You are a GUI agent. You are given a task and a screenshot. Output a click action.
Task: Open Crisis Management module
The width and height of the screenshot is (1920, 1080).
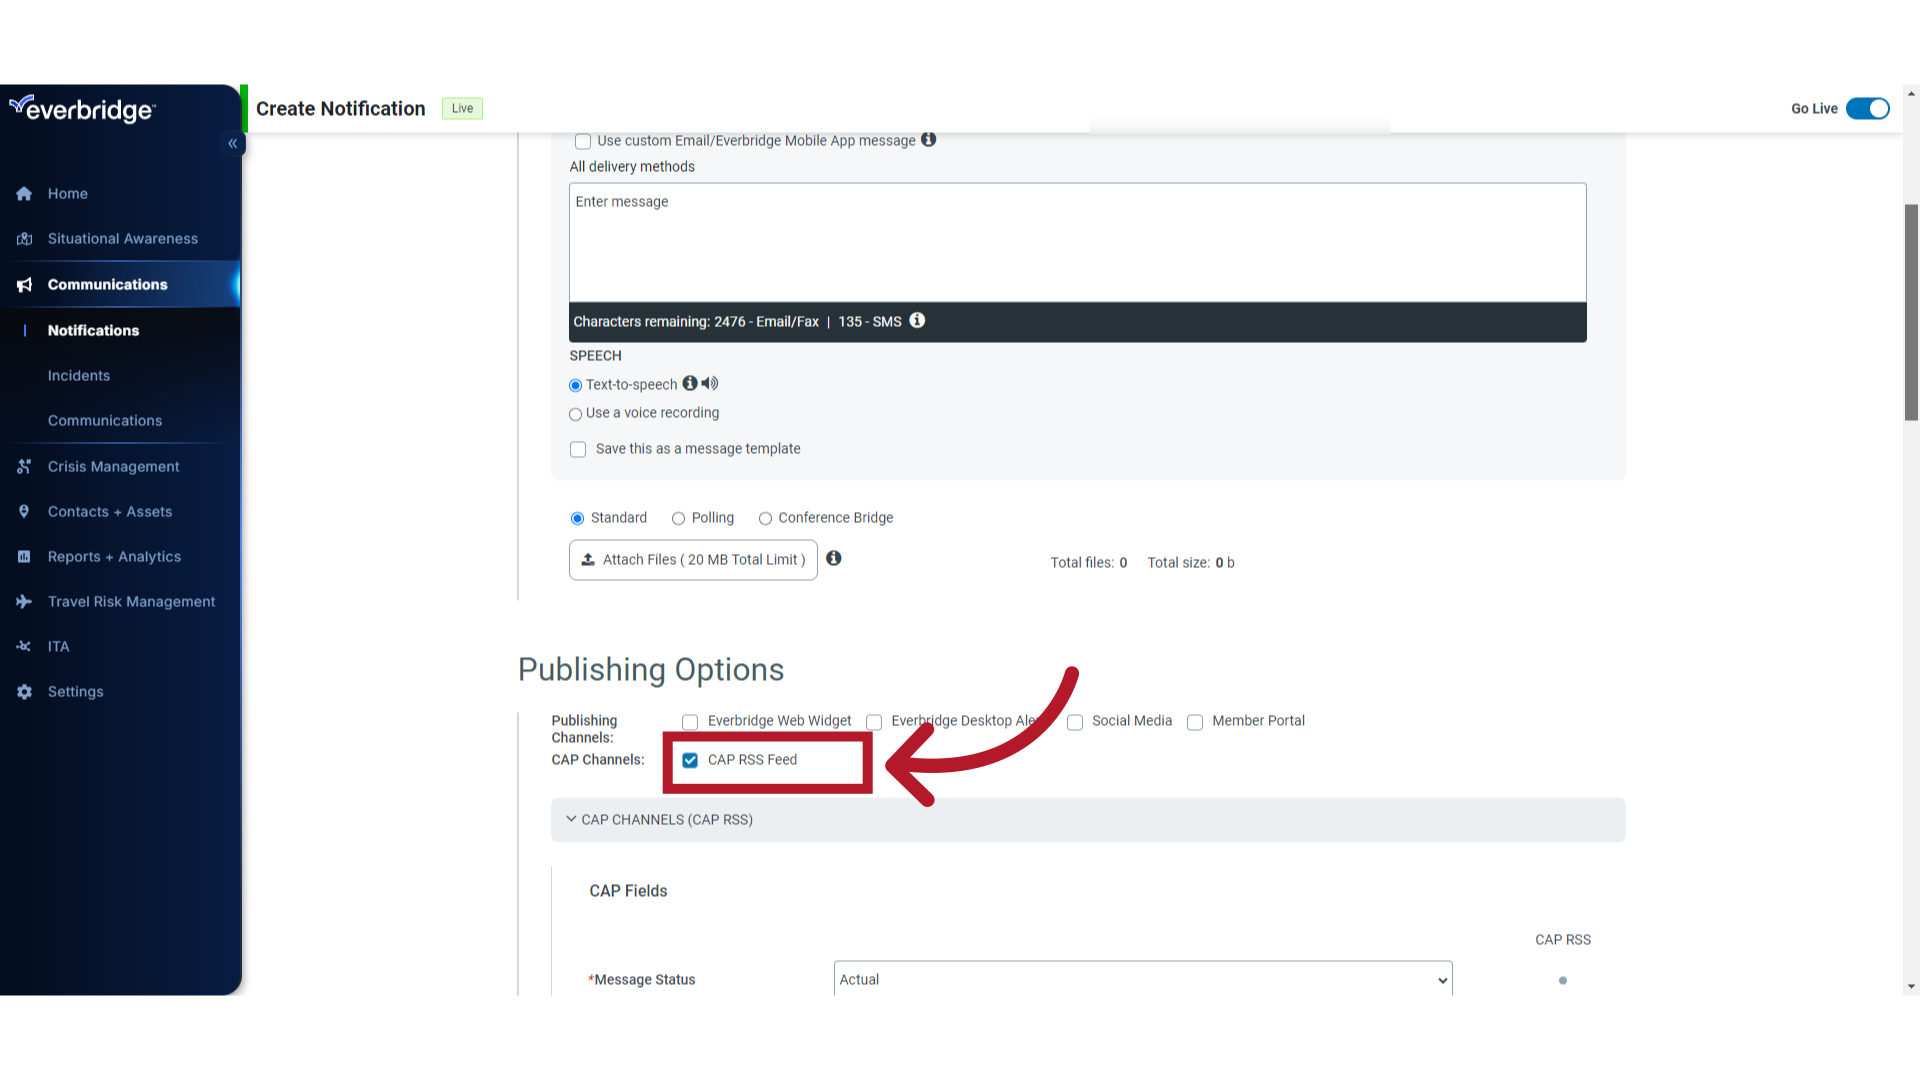[x=112, y=465]
